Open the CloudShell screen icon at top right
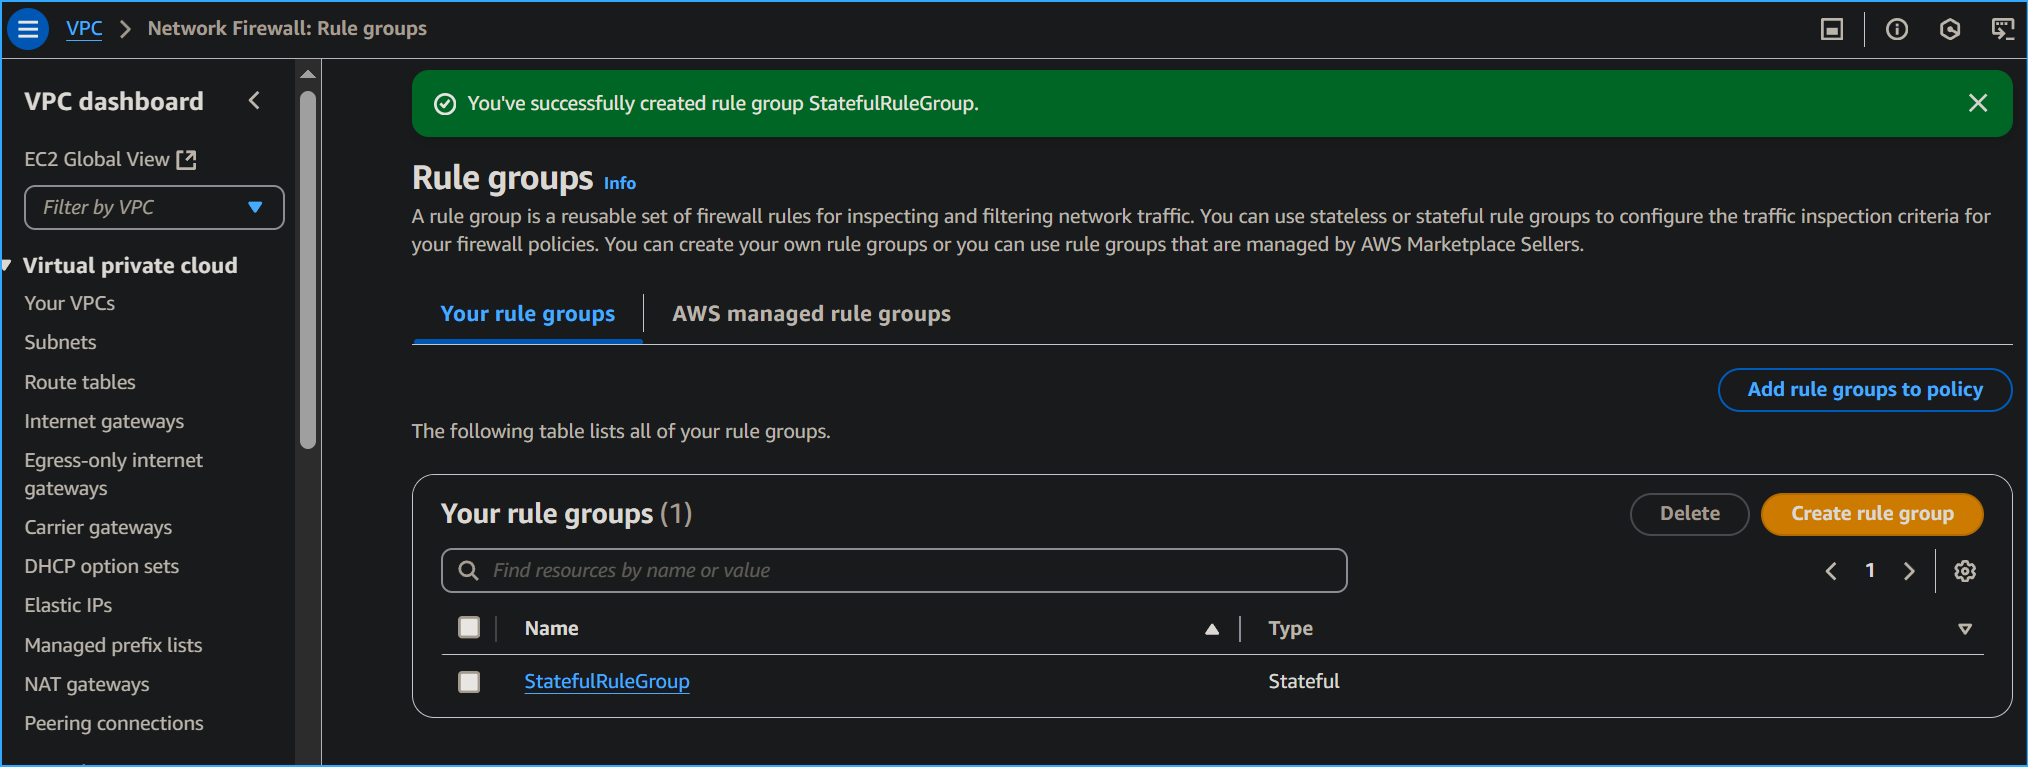The width and height of the screenshot is (2028, 767). 2003,29
